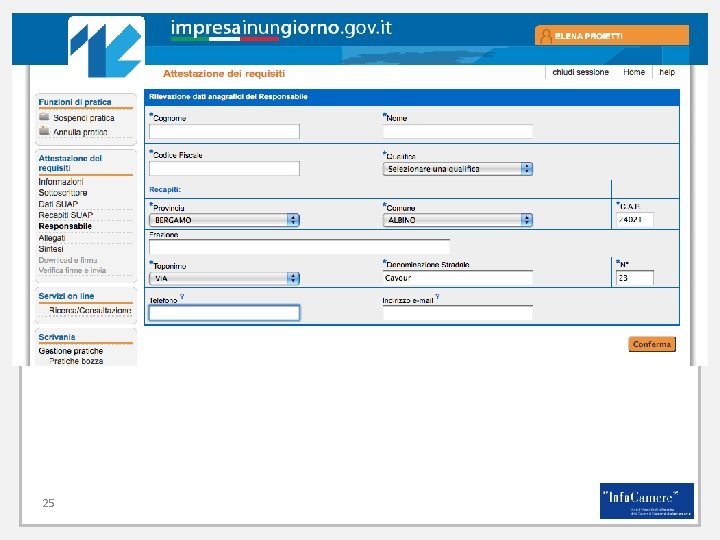Click the Frazione input field
This screenshot has height=540, width=720.
click(299, 247)
